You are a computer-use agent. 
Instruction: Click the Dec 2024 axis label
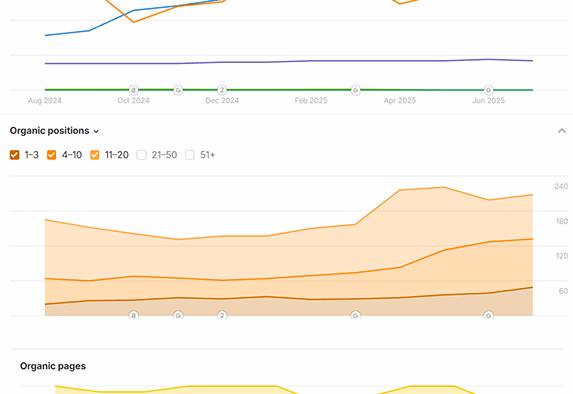[222, 101]
